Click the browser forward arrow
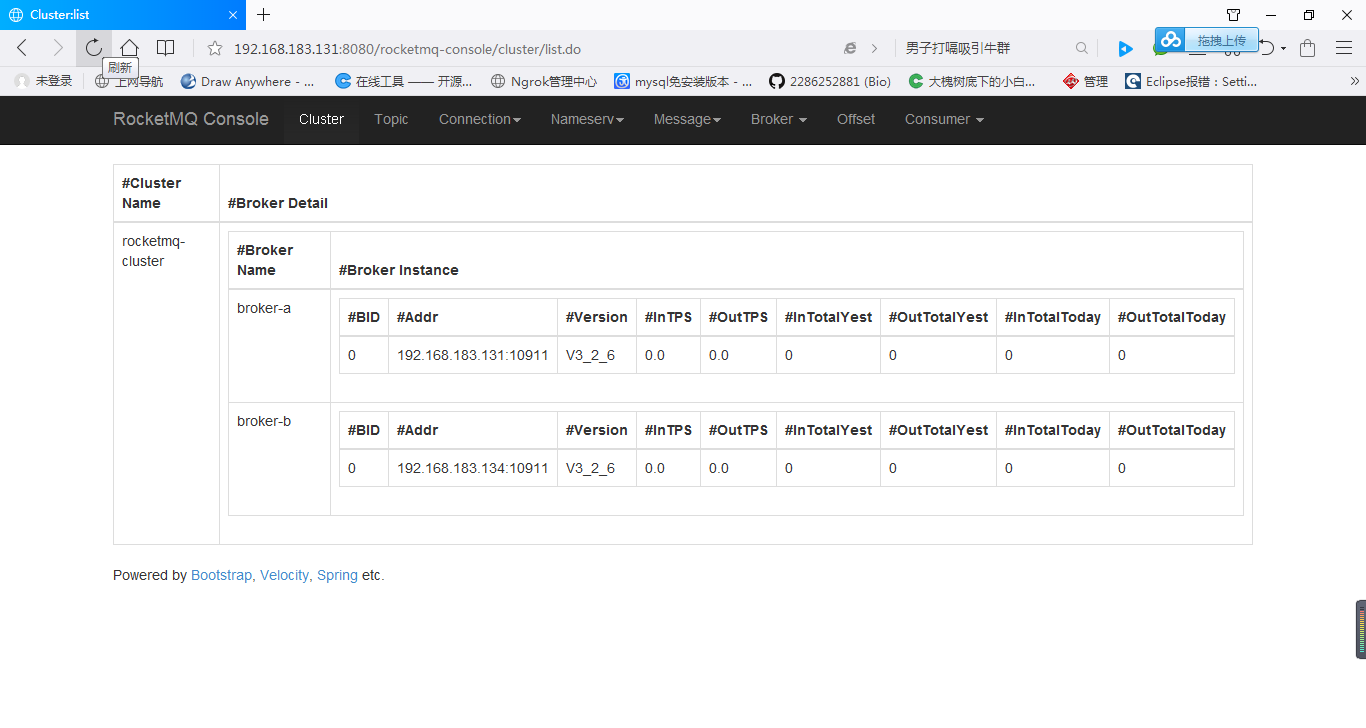The height and width of the screenshot is (728, 1366). pyautogui.click(x=57, y=48)
